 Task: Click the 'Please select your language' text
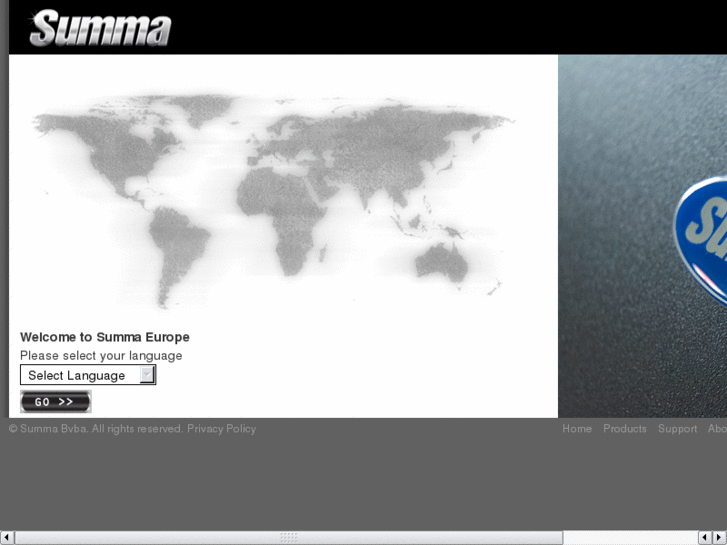[x=101, y=356]
